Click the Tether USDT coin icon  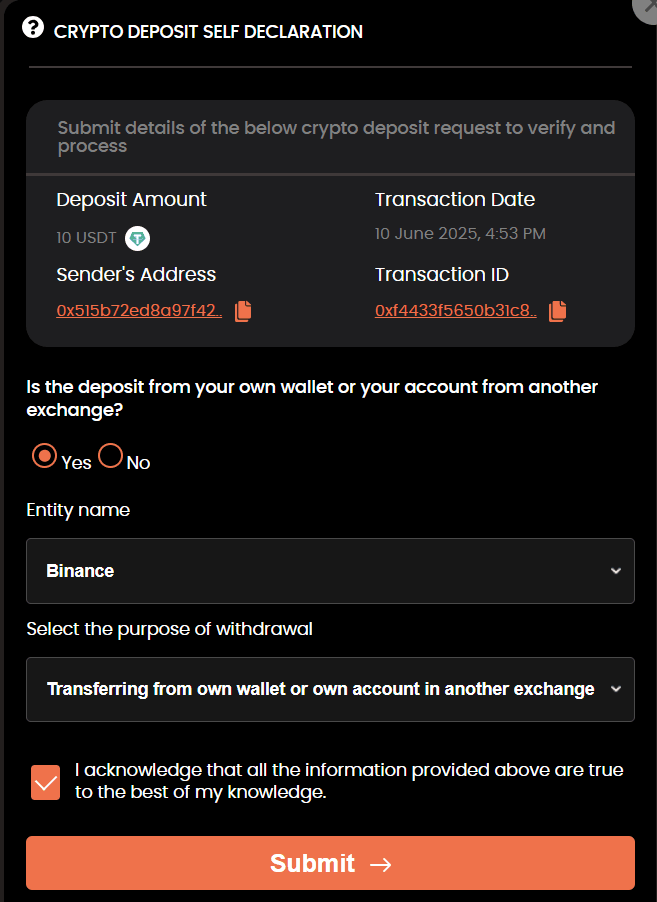pos(137,238)
